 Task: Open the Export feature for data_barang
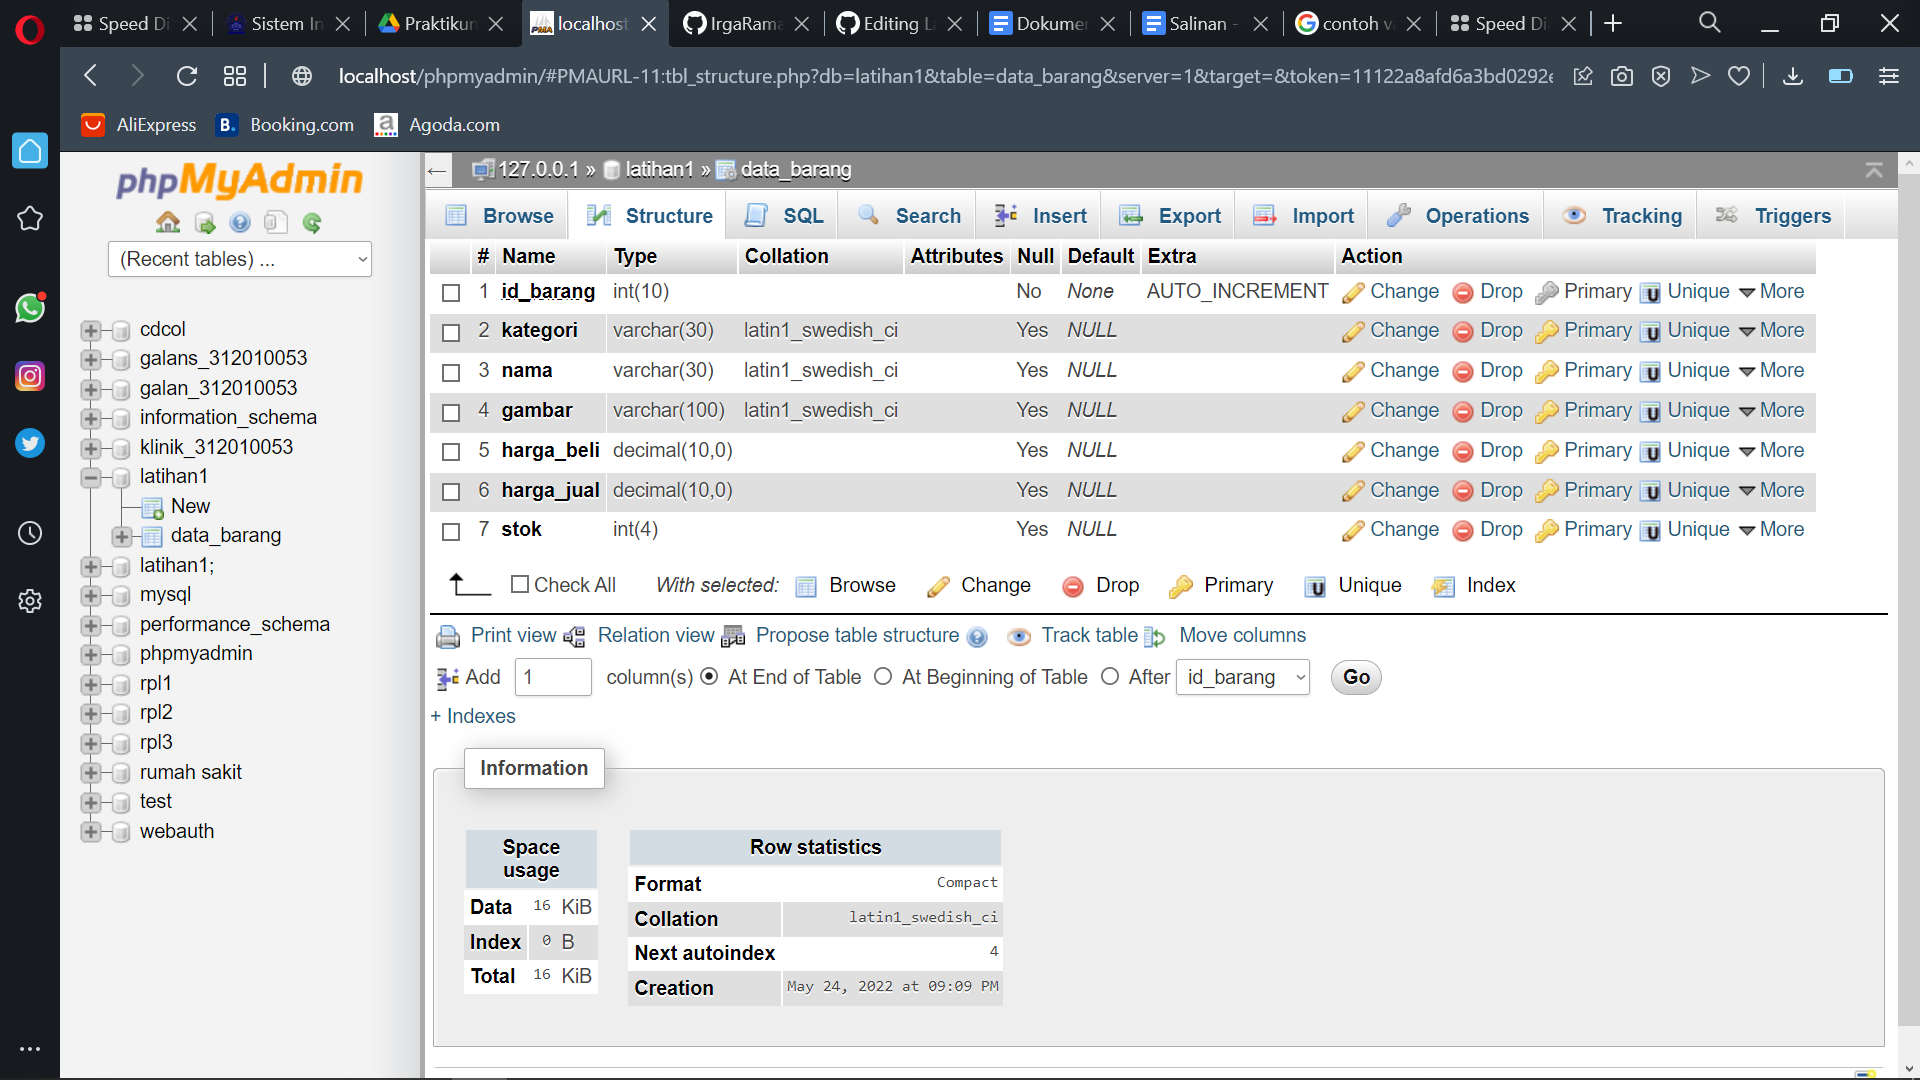(x=1190, y=215)
